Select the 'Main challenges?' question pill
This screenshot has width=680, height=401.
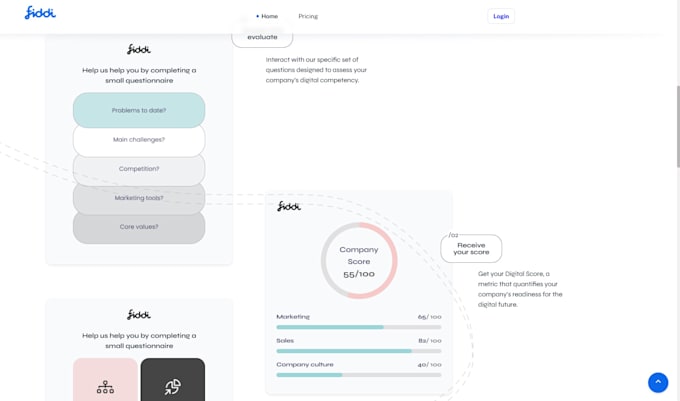(139, 140)
